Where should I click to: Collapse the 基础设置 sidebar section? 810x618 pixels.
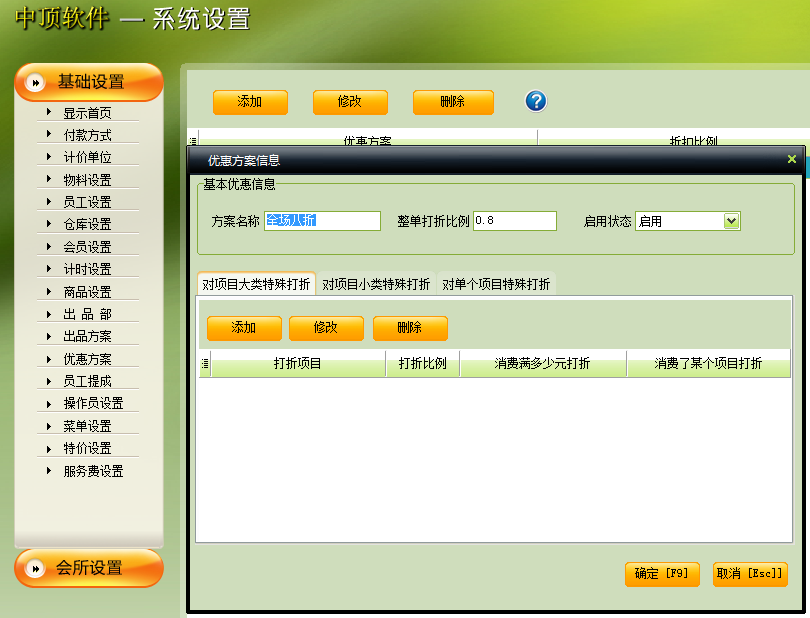pos(89,82)
